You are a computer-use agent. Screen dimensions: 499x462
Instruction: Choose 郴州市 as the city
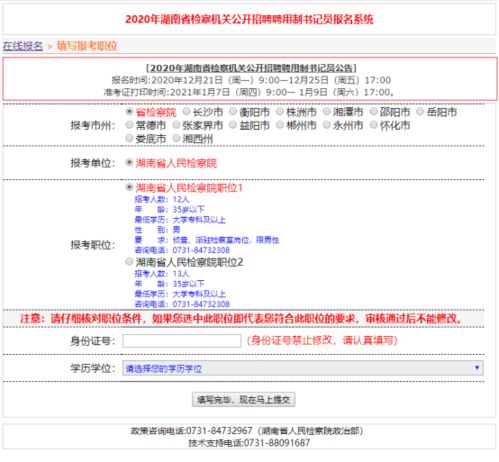pos(280,125)
